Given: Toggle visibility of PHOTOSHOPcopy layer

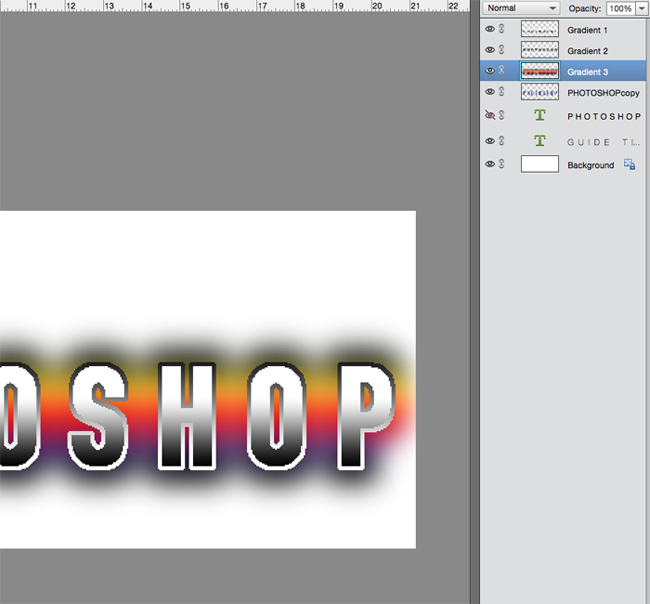Looking at the screenshot, I should click(490, 92).
